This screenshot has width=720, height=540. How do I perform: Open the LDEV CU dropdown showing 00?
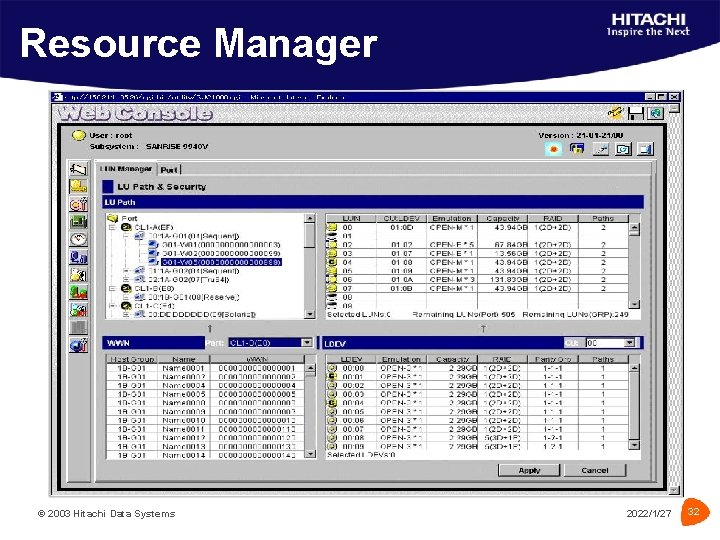click(630, 343)
